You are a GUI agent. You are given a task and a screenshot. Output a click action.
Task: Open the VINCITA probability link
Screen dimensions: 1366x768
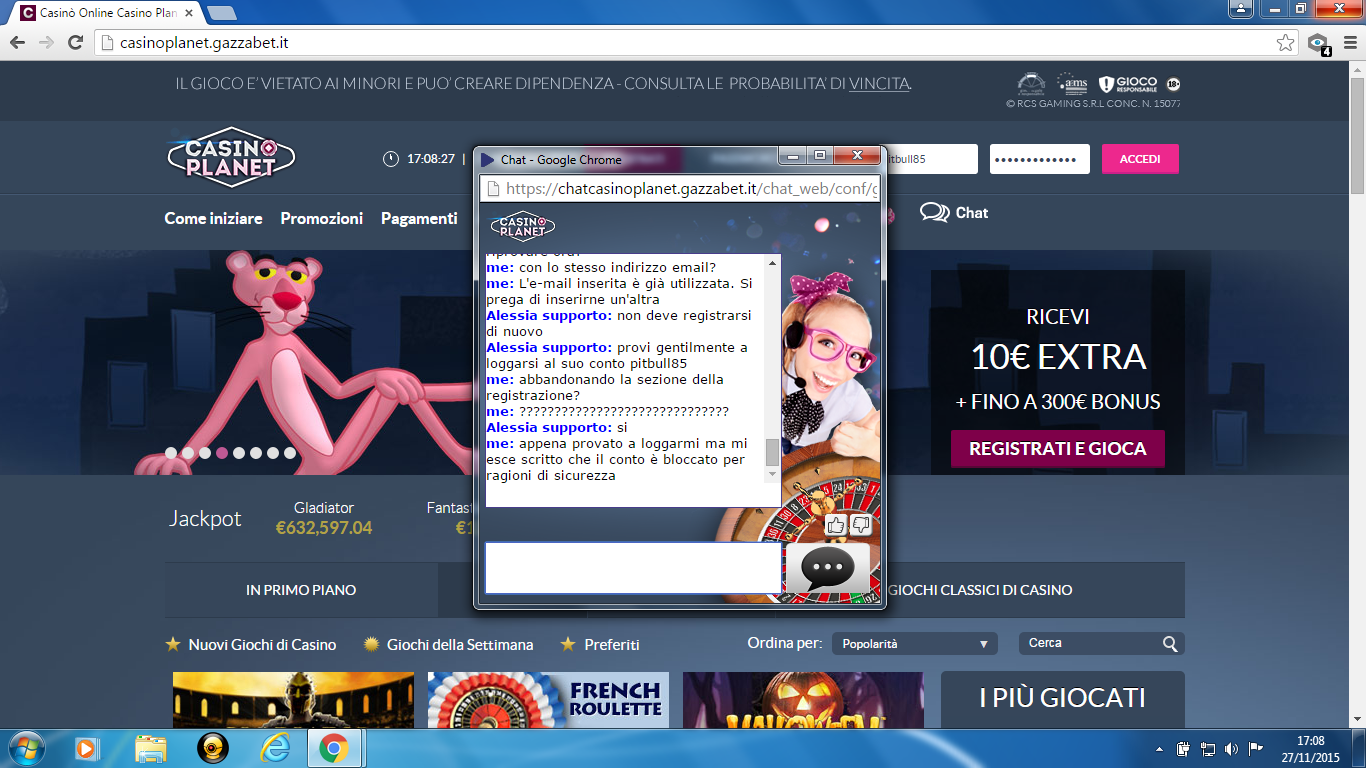pyautogui.click(x=880, y=83)
